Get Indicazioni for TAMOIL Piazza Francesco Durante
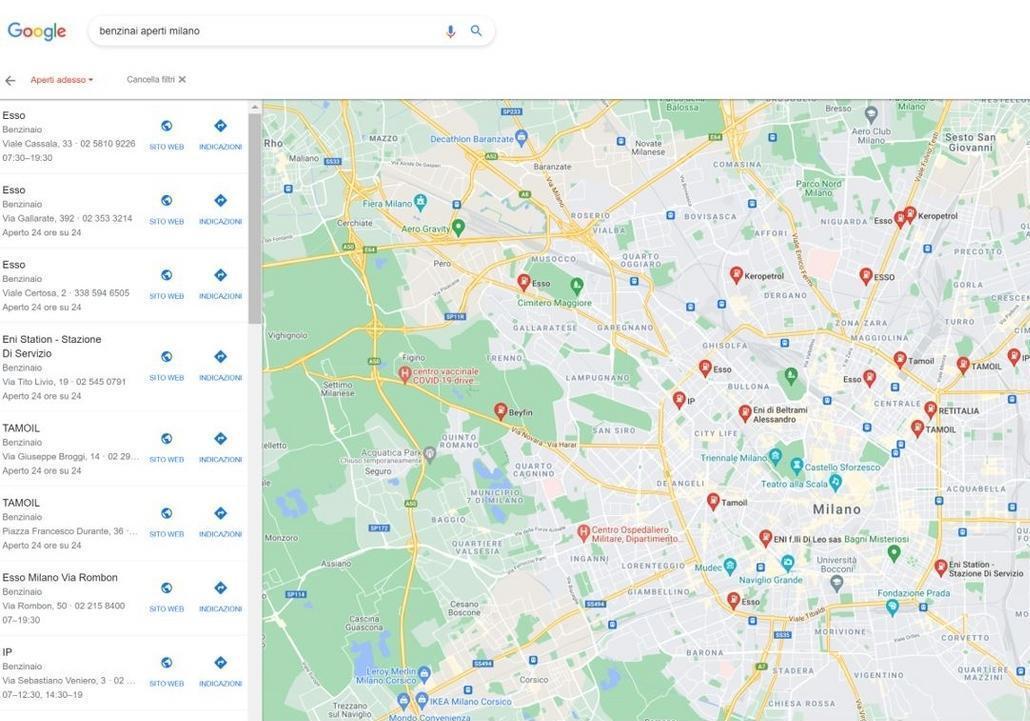 221,523
